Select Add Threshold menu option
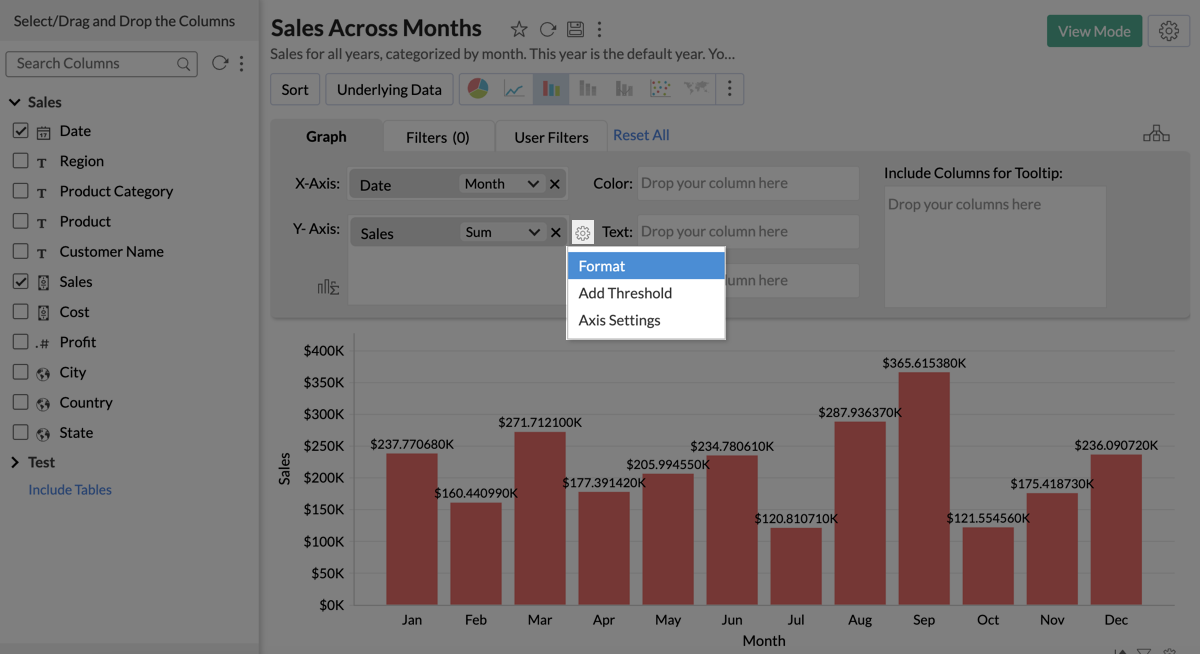 (x=625, y=293)
